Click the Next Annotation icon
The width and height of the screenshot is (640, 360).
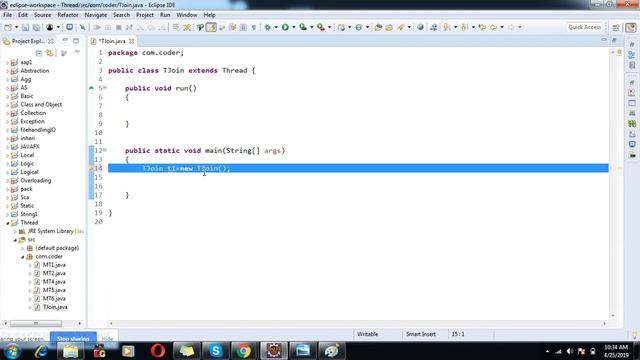pos(447,27)
